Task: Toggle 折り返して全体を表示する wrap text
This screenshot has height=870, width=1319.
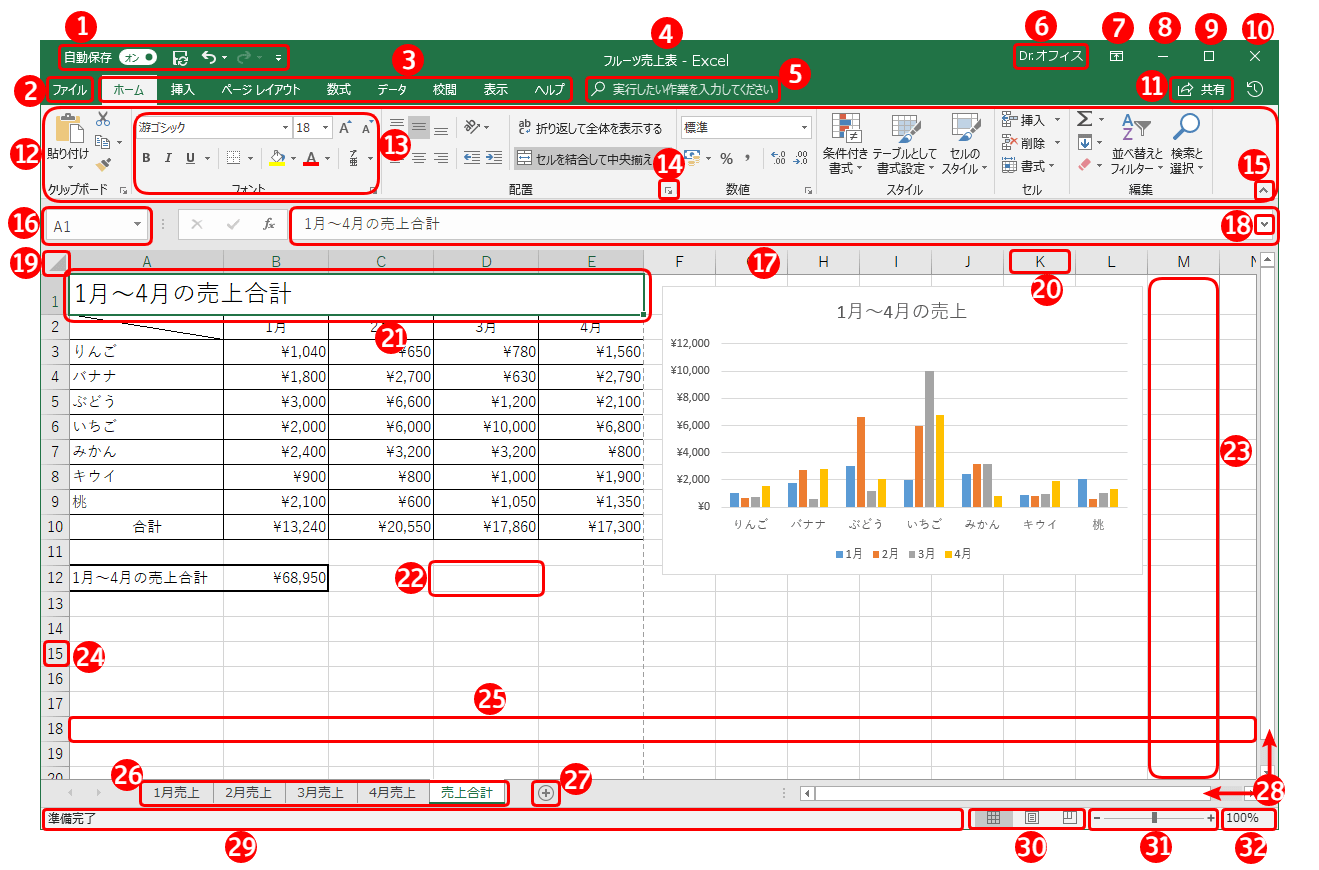Action: pos(590,128)
